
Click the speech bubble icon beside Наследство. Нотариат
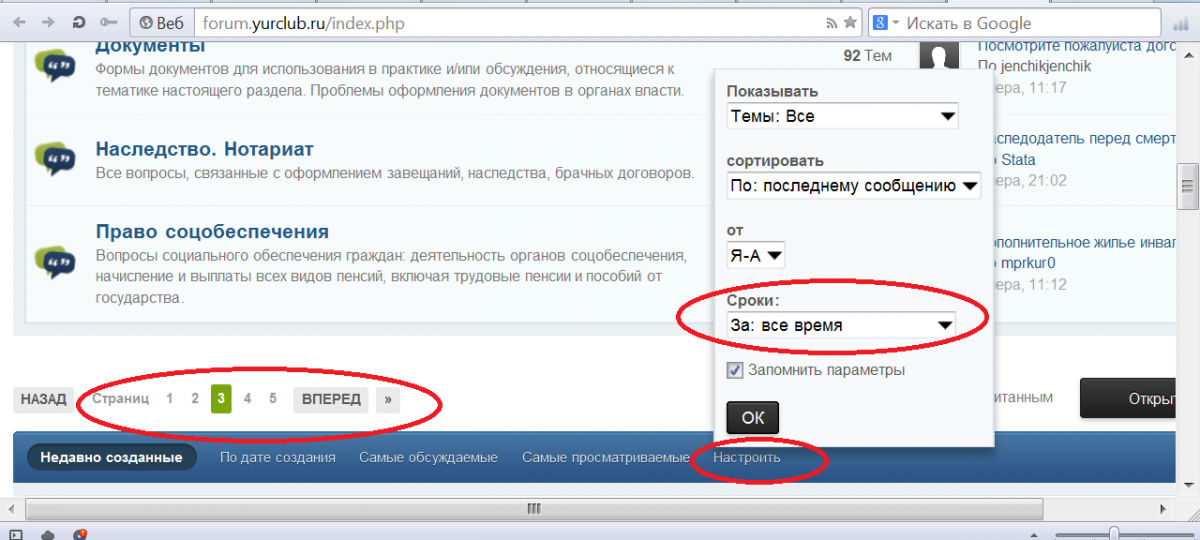coord(53,157)
